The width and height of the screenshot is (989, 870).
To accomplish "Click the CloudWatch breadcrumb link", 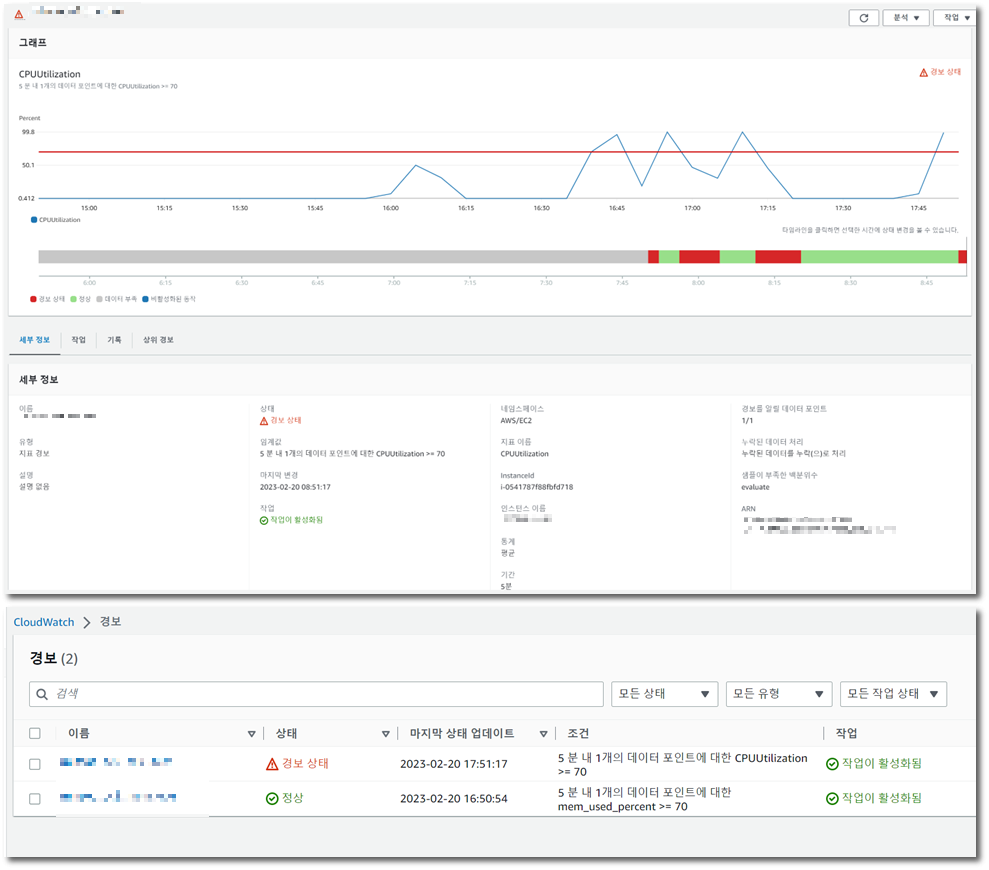I will point(44,622).
